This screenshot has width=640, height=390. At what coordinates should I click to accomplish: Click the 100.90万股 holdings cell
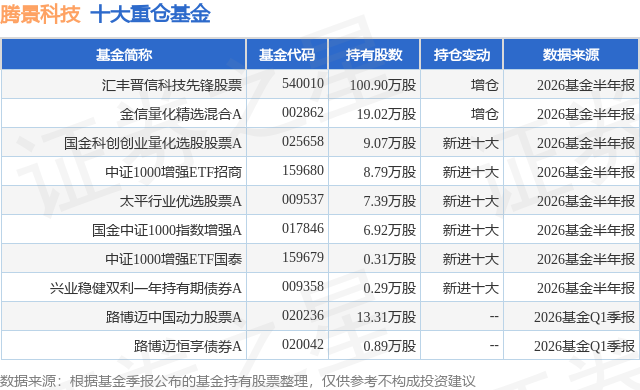pos(383,85)
